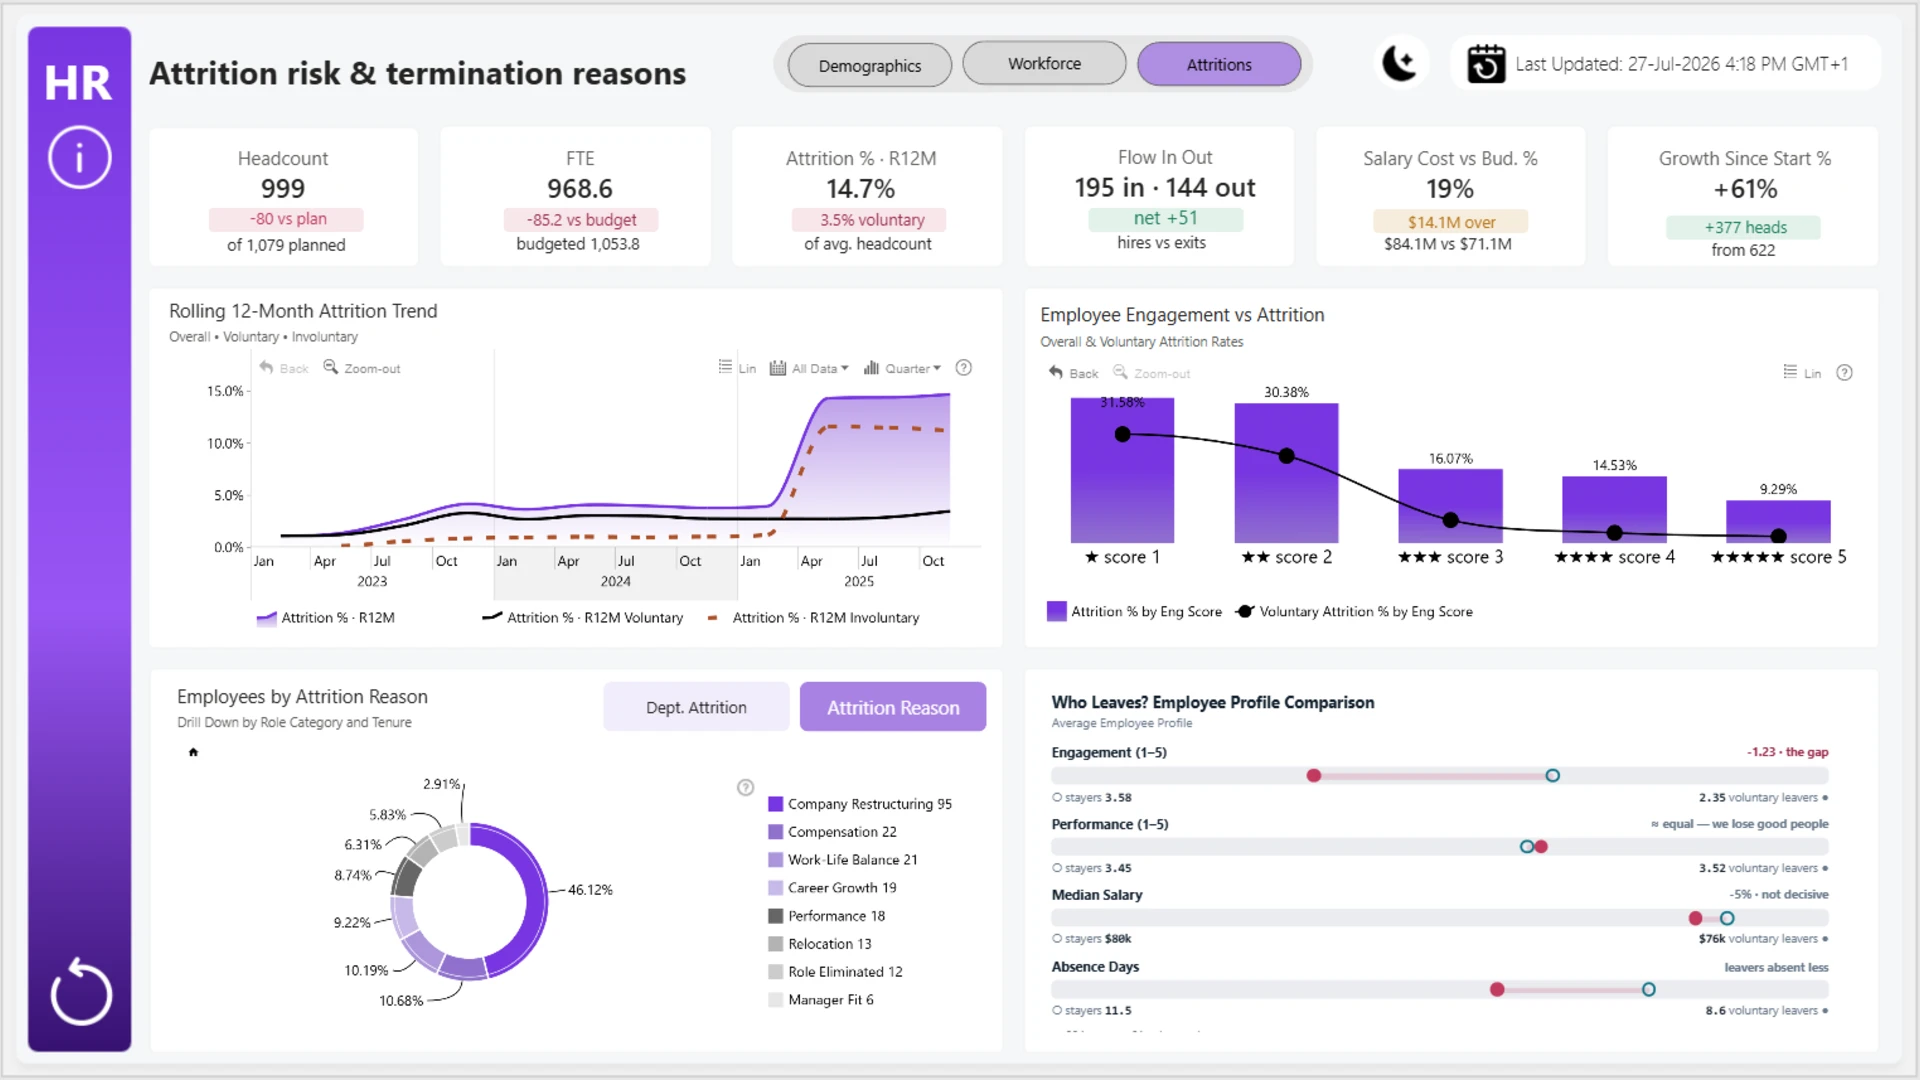Screen dimensions: 1920x1080
Task: Open the info icon in sidebar
Action: tap(79, 157)
